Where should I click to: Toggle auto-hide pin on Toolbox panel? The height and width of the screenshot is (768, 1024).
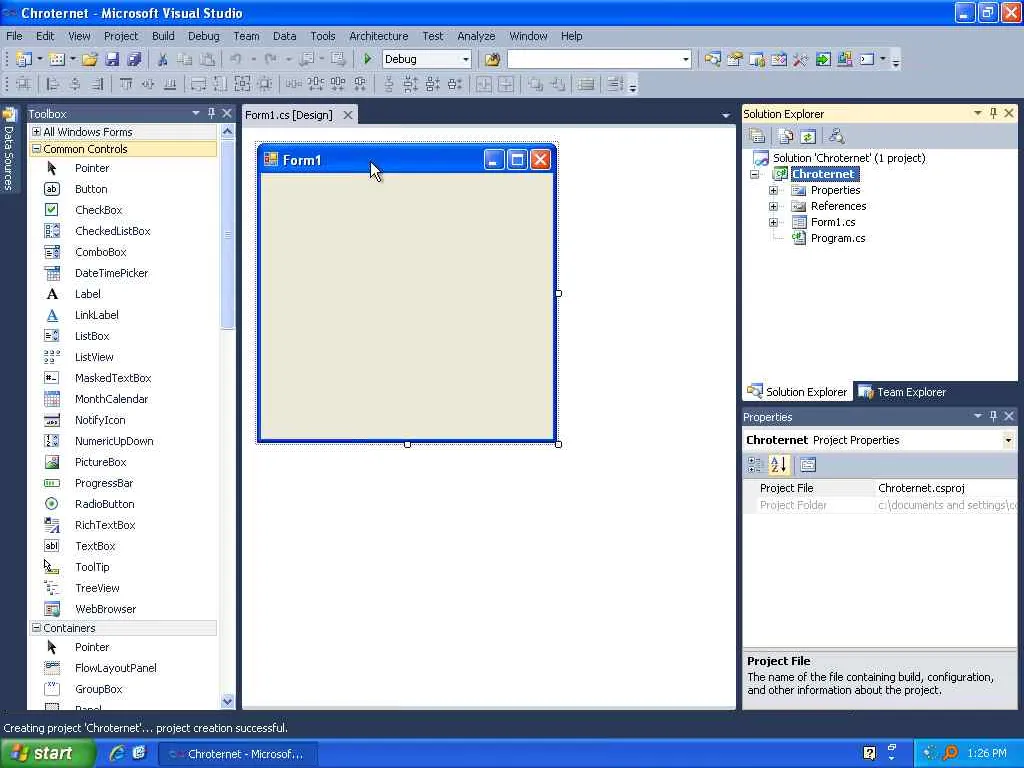click(x=211, y=114)
